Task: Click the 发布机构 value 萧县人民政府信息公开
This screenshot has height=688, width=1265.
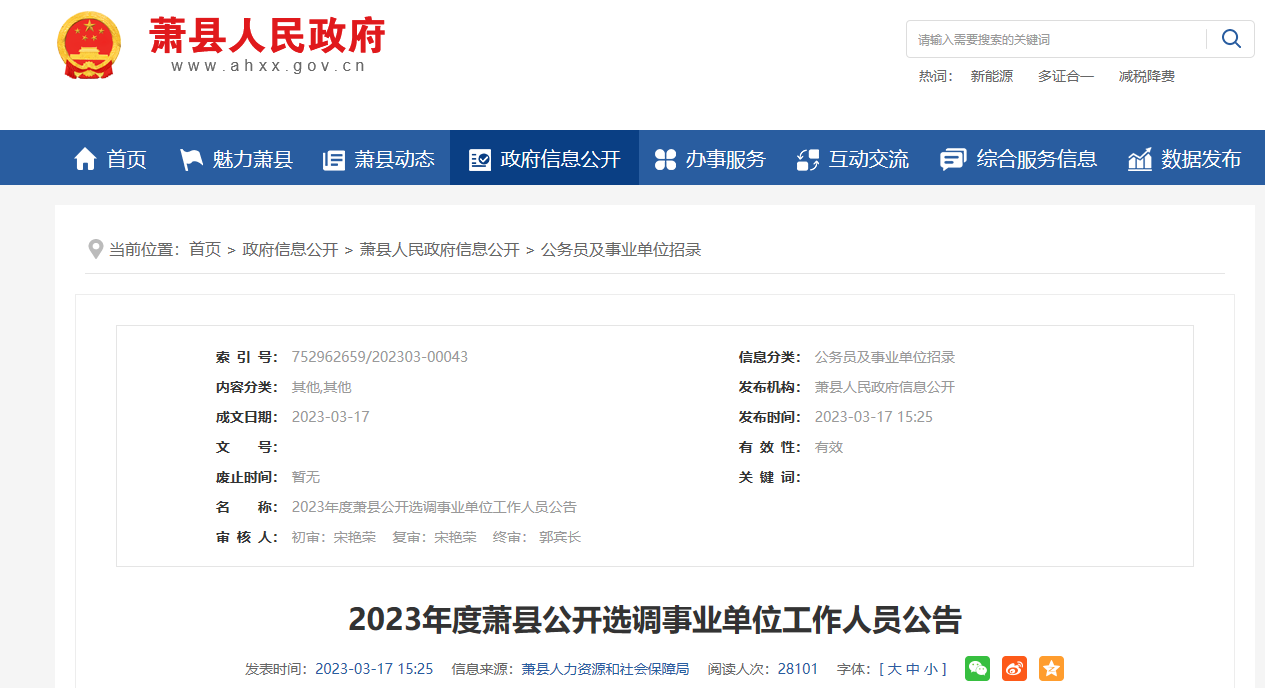Action: [884, 387]
